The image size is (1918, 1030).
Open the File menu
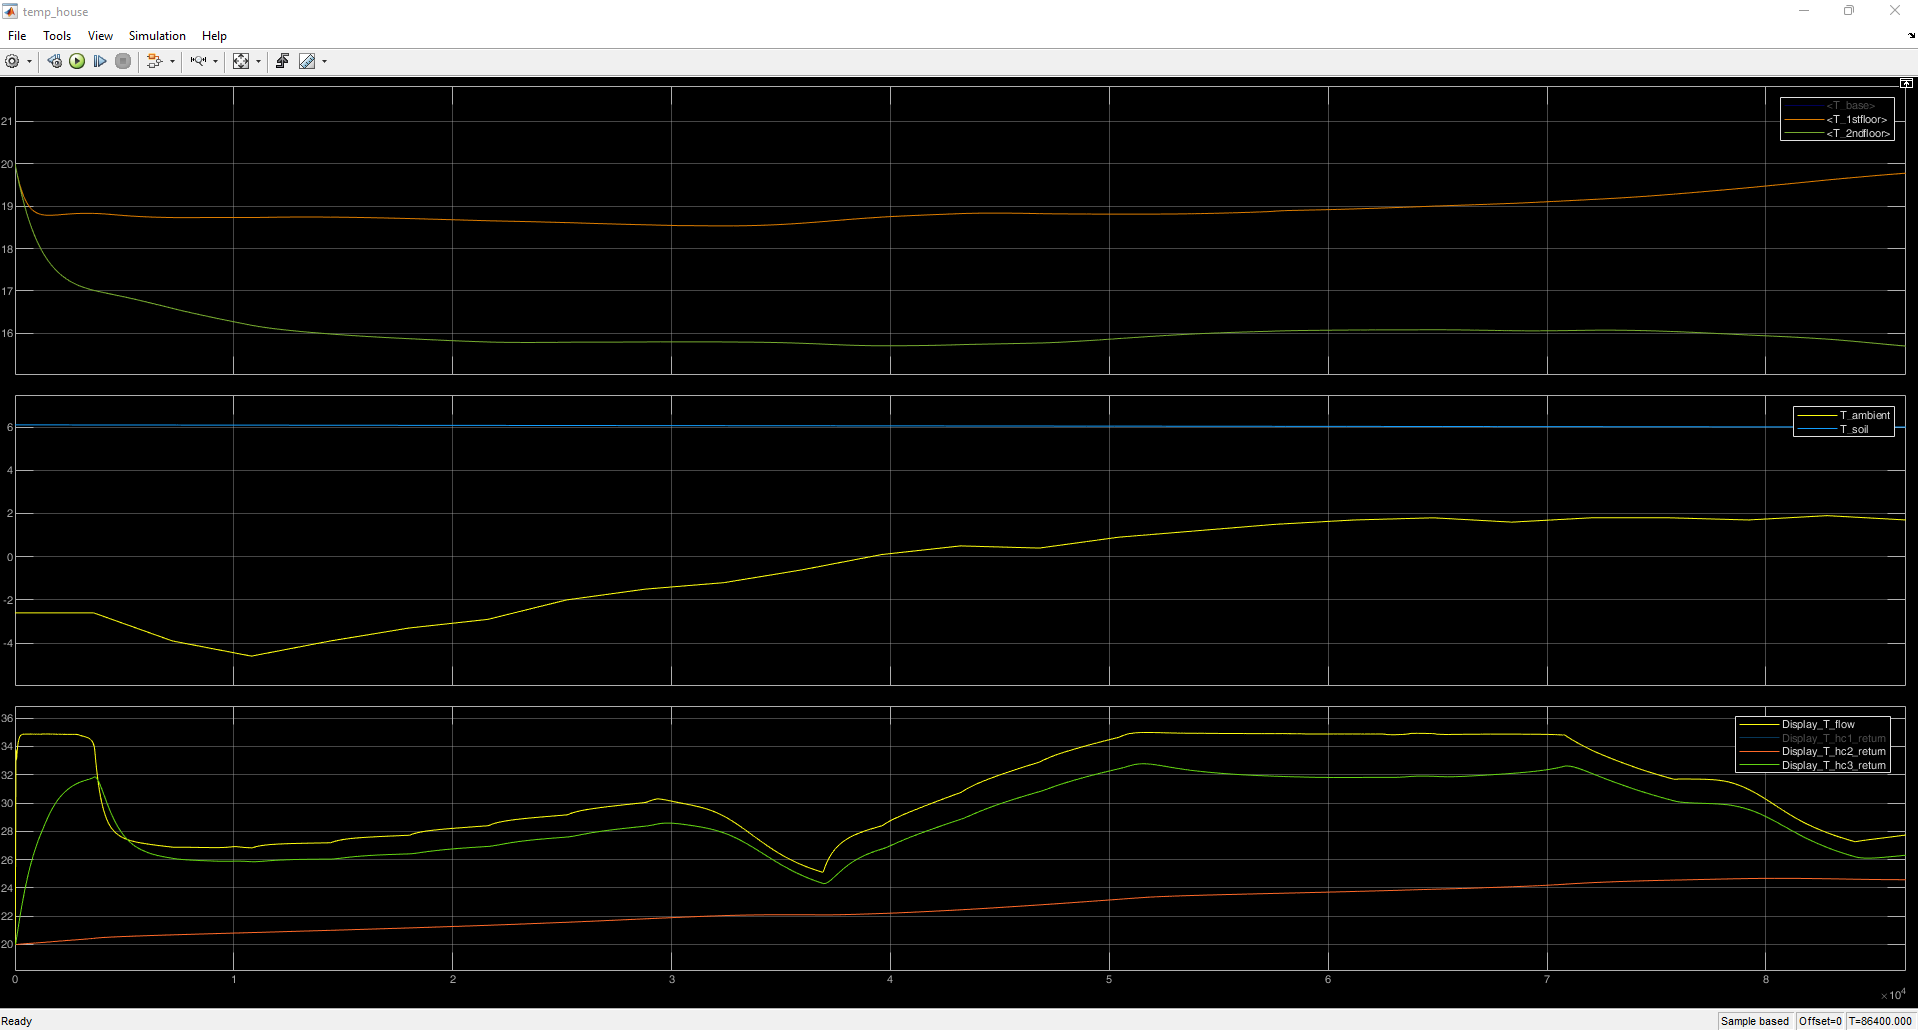point(17,36)
